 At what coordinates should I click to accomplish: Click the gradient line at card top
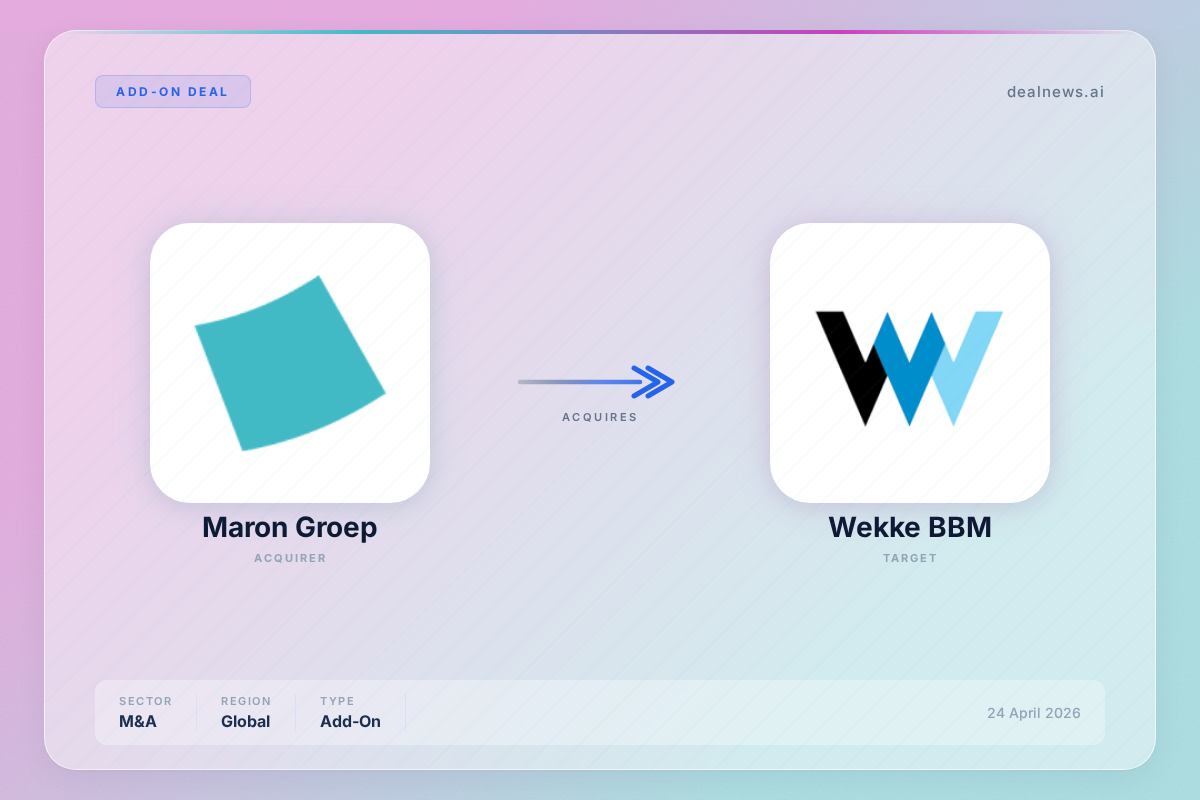coord(600,32)
